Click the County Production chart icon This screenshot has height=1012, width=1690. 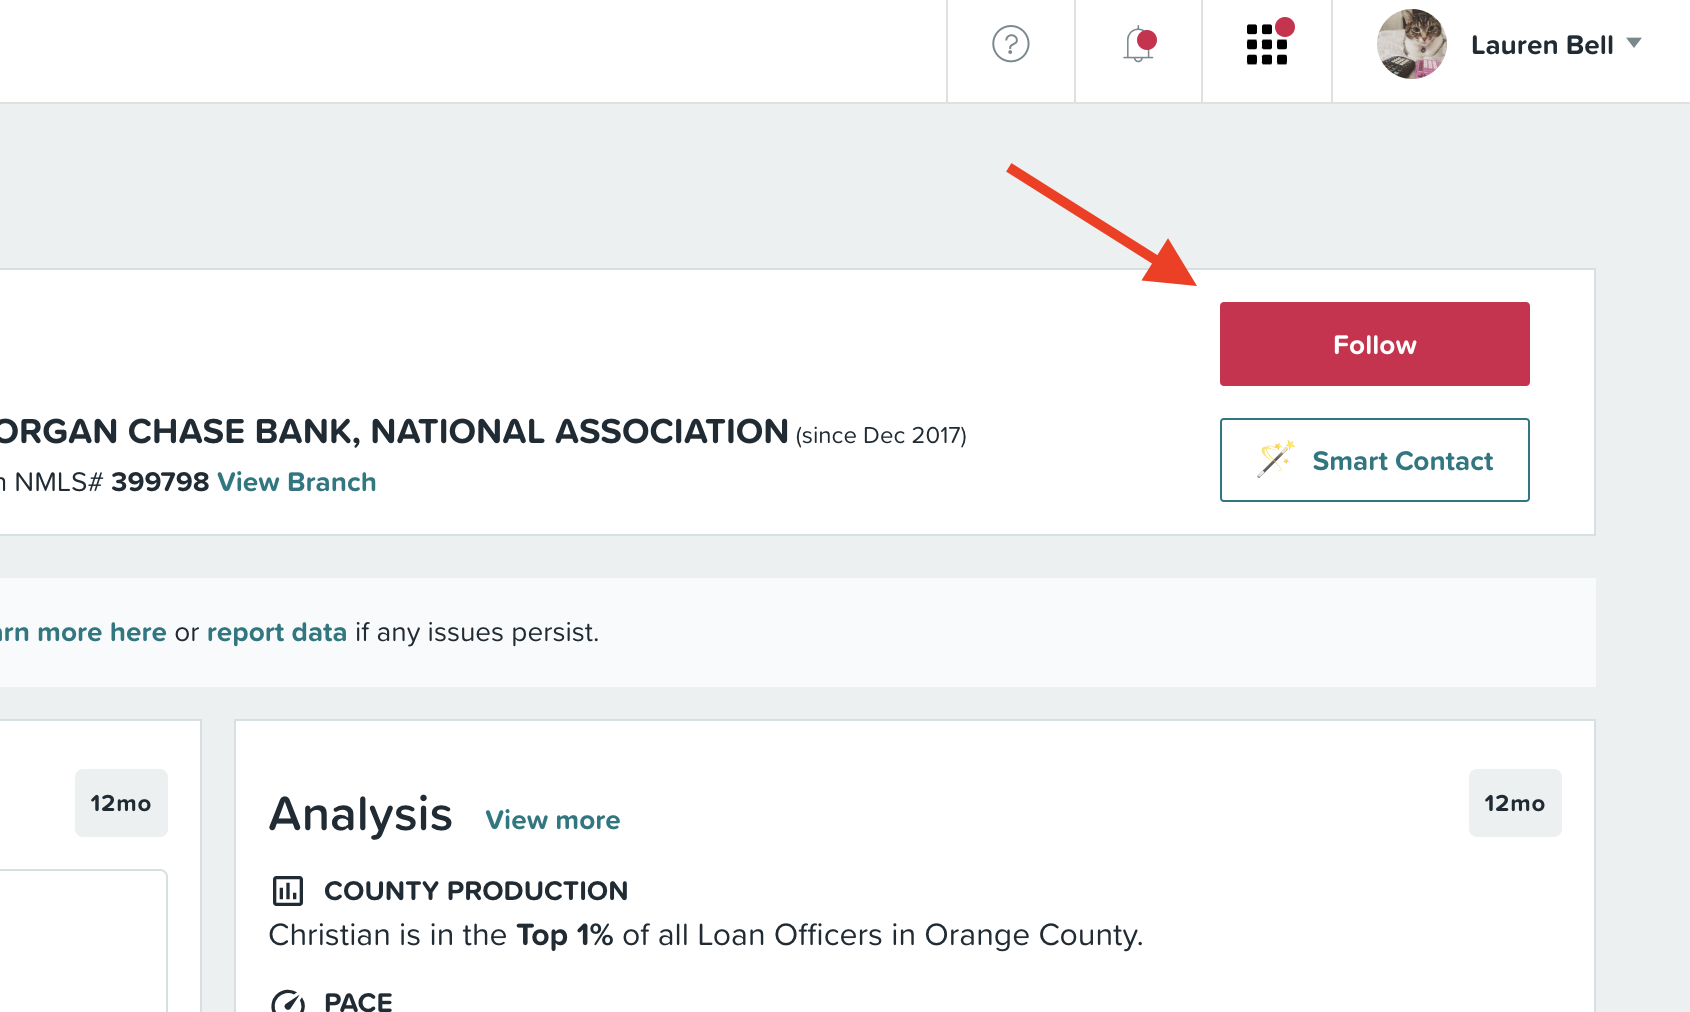click(x=288, y=890)
